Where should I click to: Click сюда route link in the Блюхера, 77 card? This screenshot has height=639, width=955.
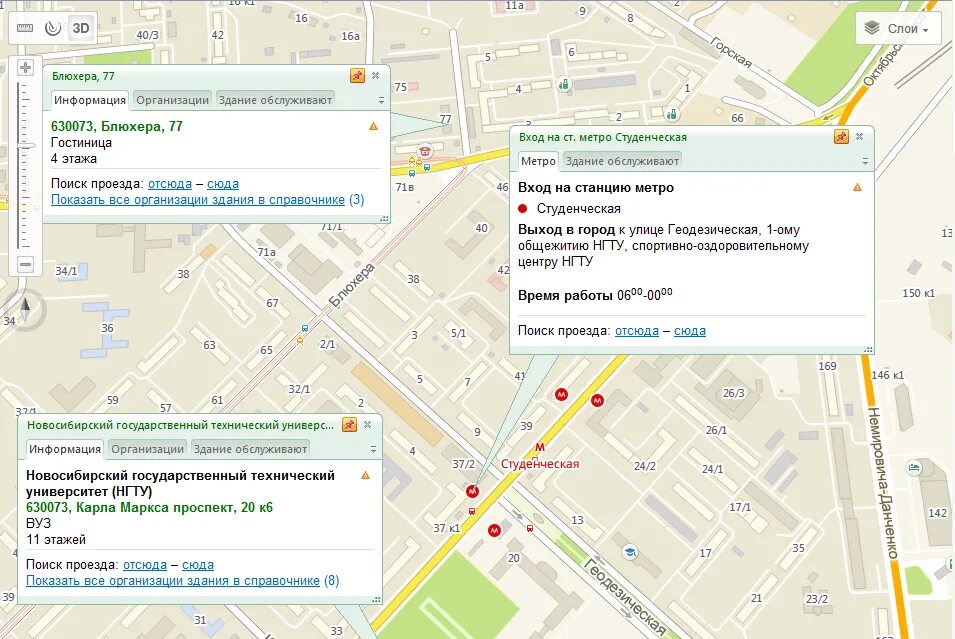point(223,183)
